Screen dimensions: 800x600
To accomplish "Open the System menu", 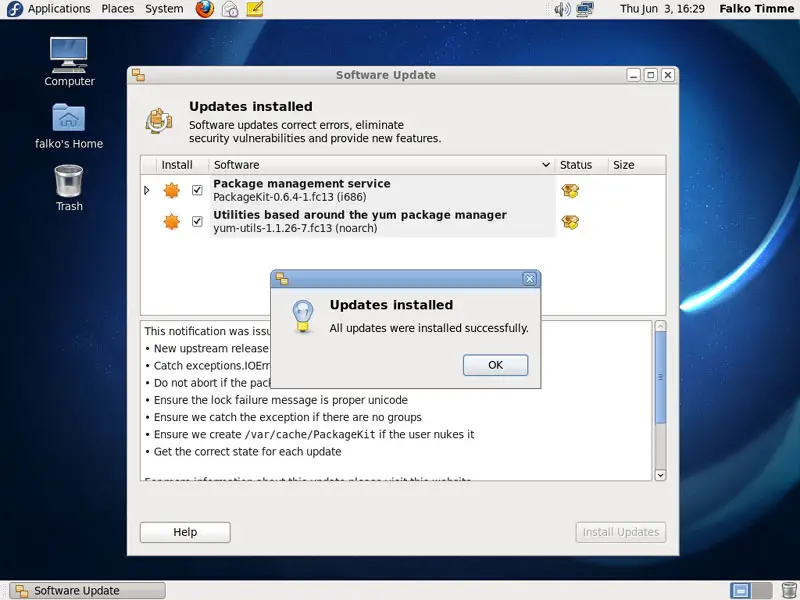I will tap(164, 9).
